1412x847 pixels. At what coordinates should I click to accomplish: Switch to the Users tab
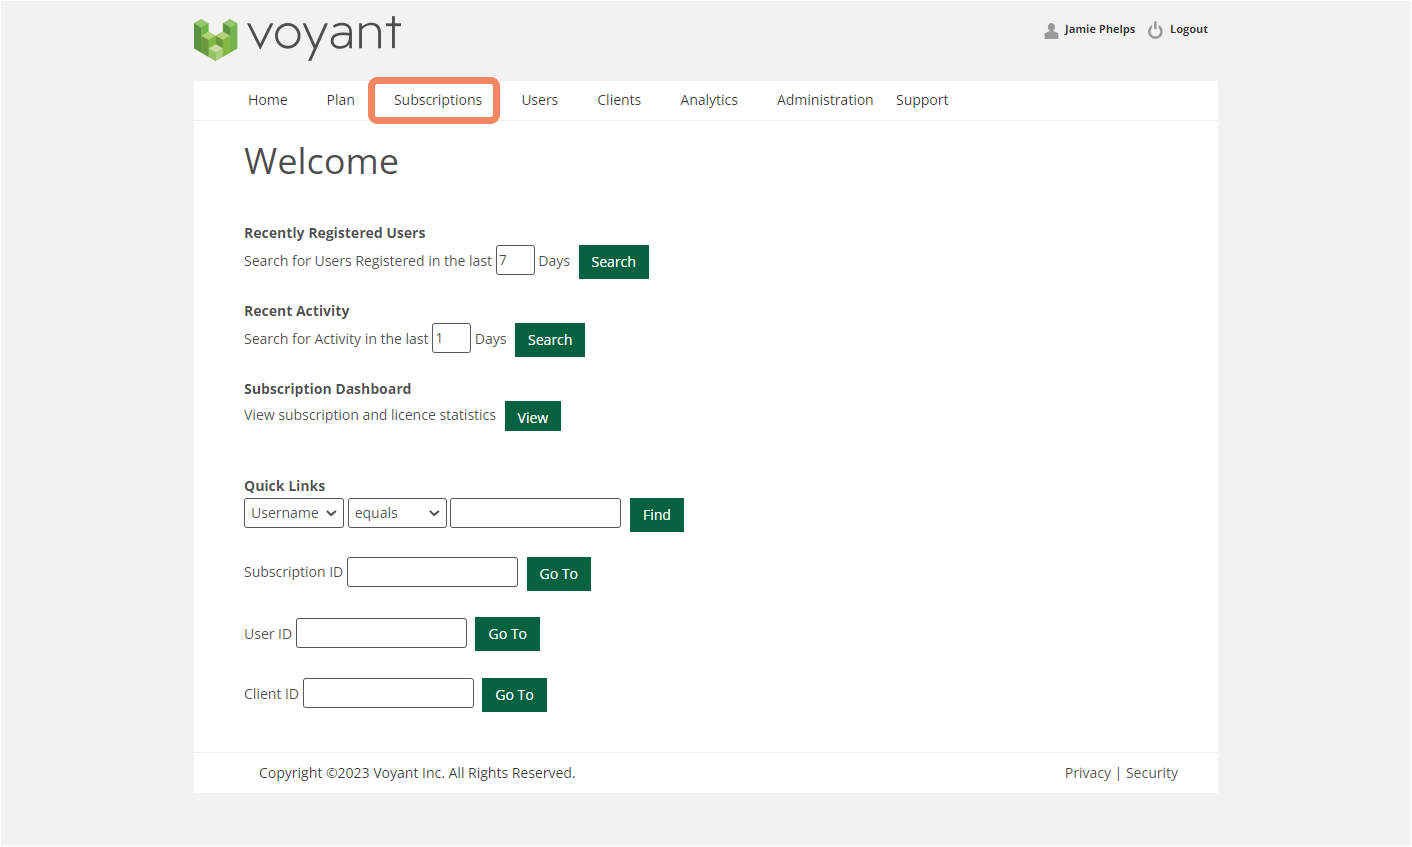coord(540,100)
